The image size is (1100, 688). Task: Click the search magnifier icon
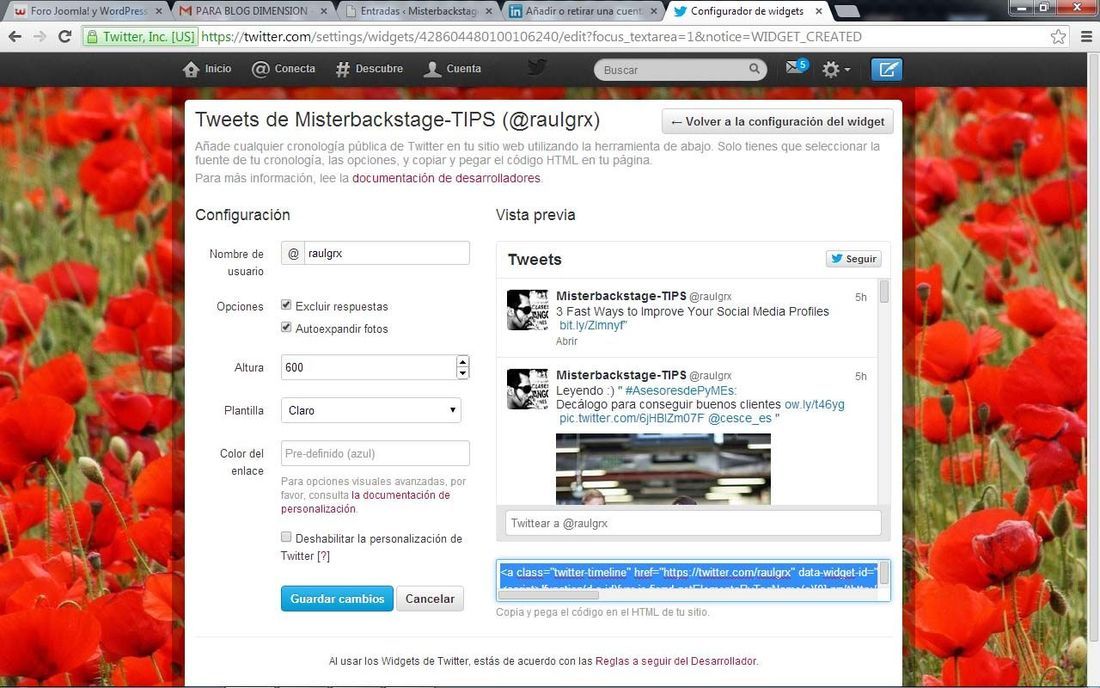(754, 69)
